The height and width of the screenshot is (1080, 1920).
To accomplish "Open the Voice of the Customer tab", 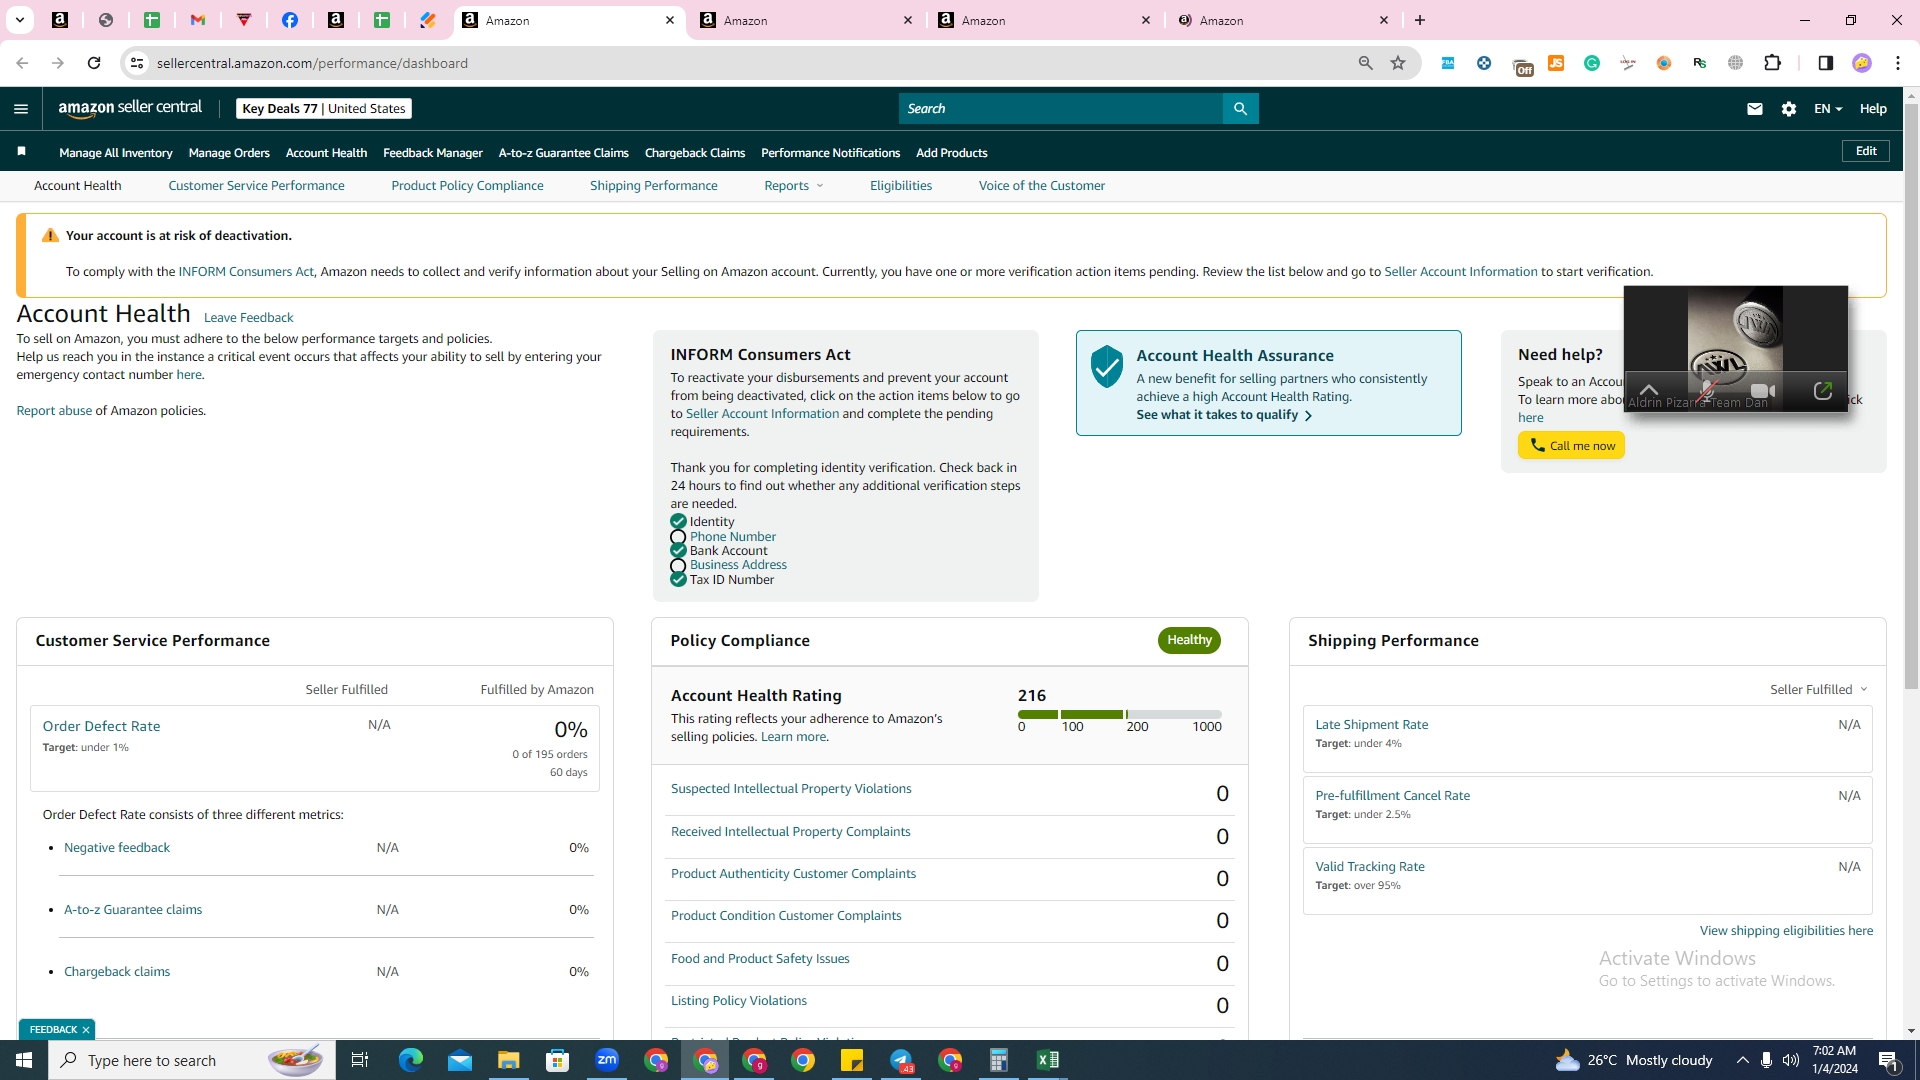I will tap(1041, 186).
